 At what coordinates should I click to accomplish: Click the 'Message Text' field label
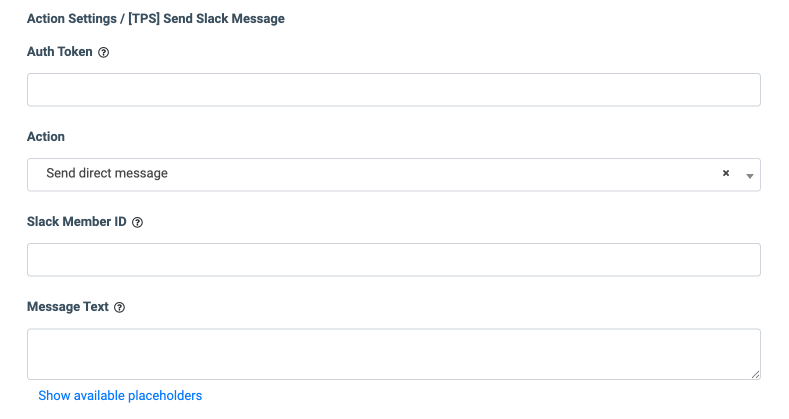(68, 307)
